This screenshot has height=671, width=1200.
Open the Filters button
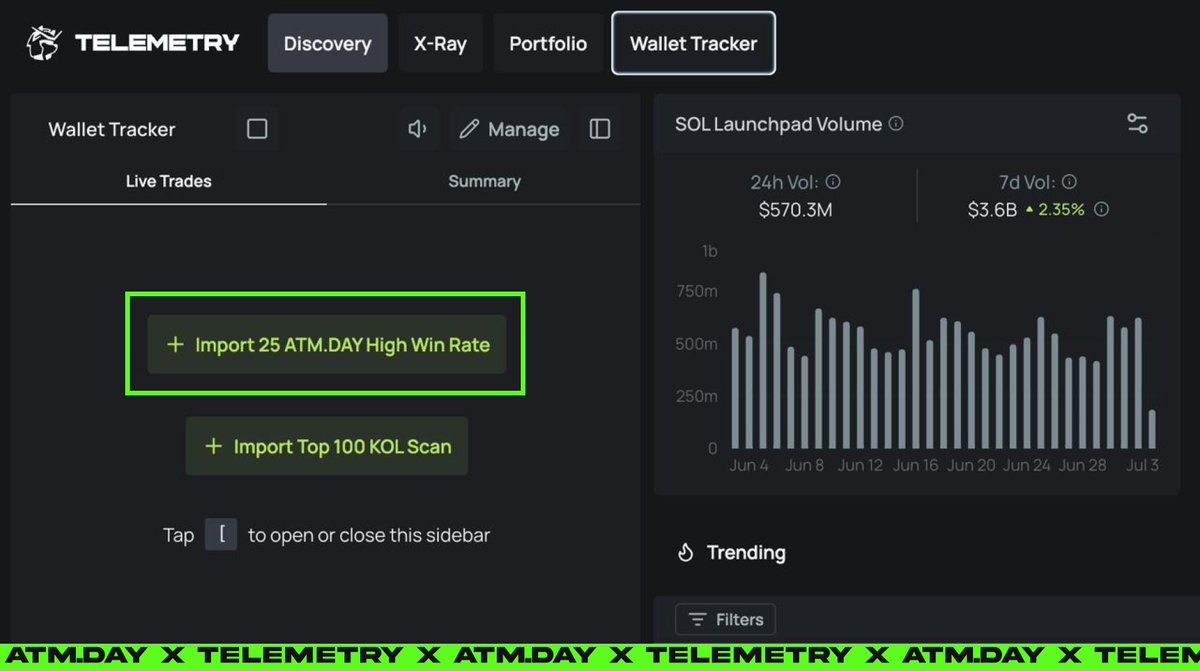725,620
